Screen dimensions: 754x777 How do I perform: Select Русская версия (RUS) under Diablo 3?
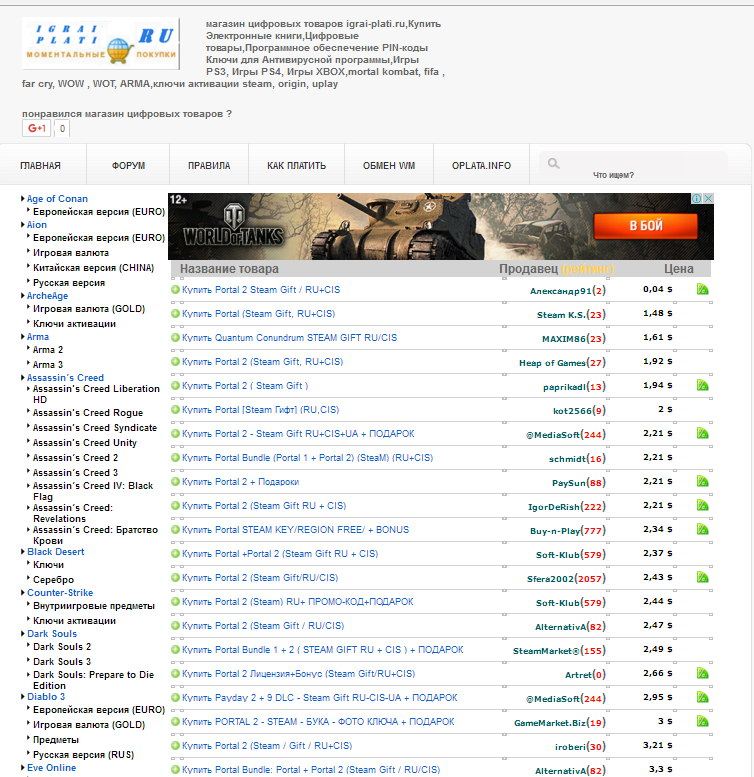[83, 755]
